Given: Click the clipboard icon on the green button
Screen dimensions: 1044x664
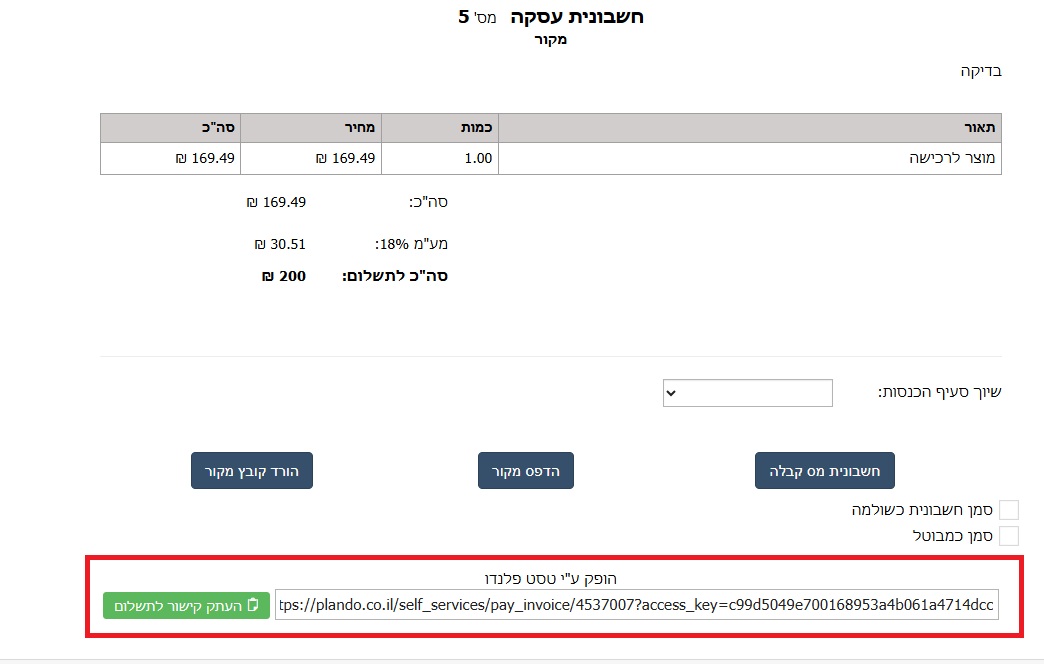Looking at the screenshot, I should tap(253, 605).
